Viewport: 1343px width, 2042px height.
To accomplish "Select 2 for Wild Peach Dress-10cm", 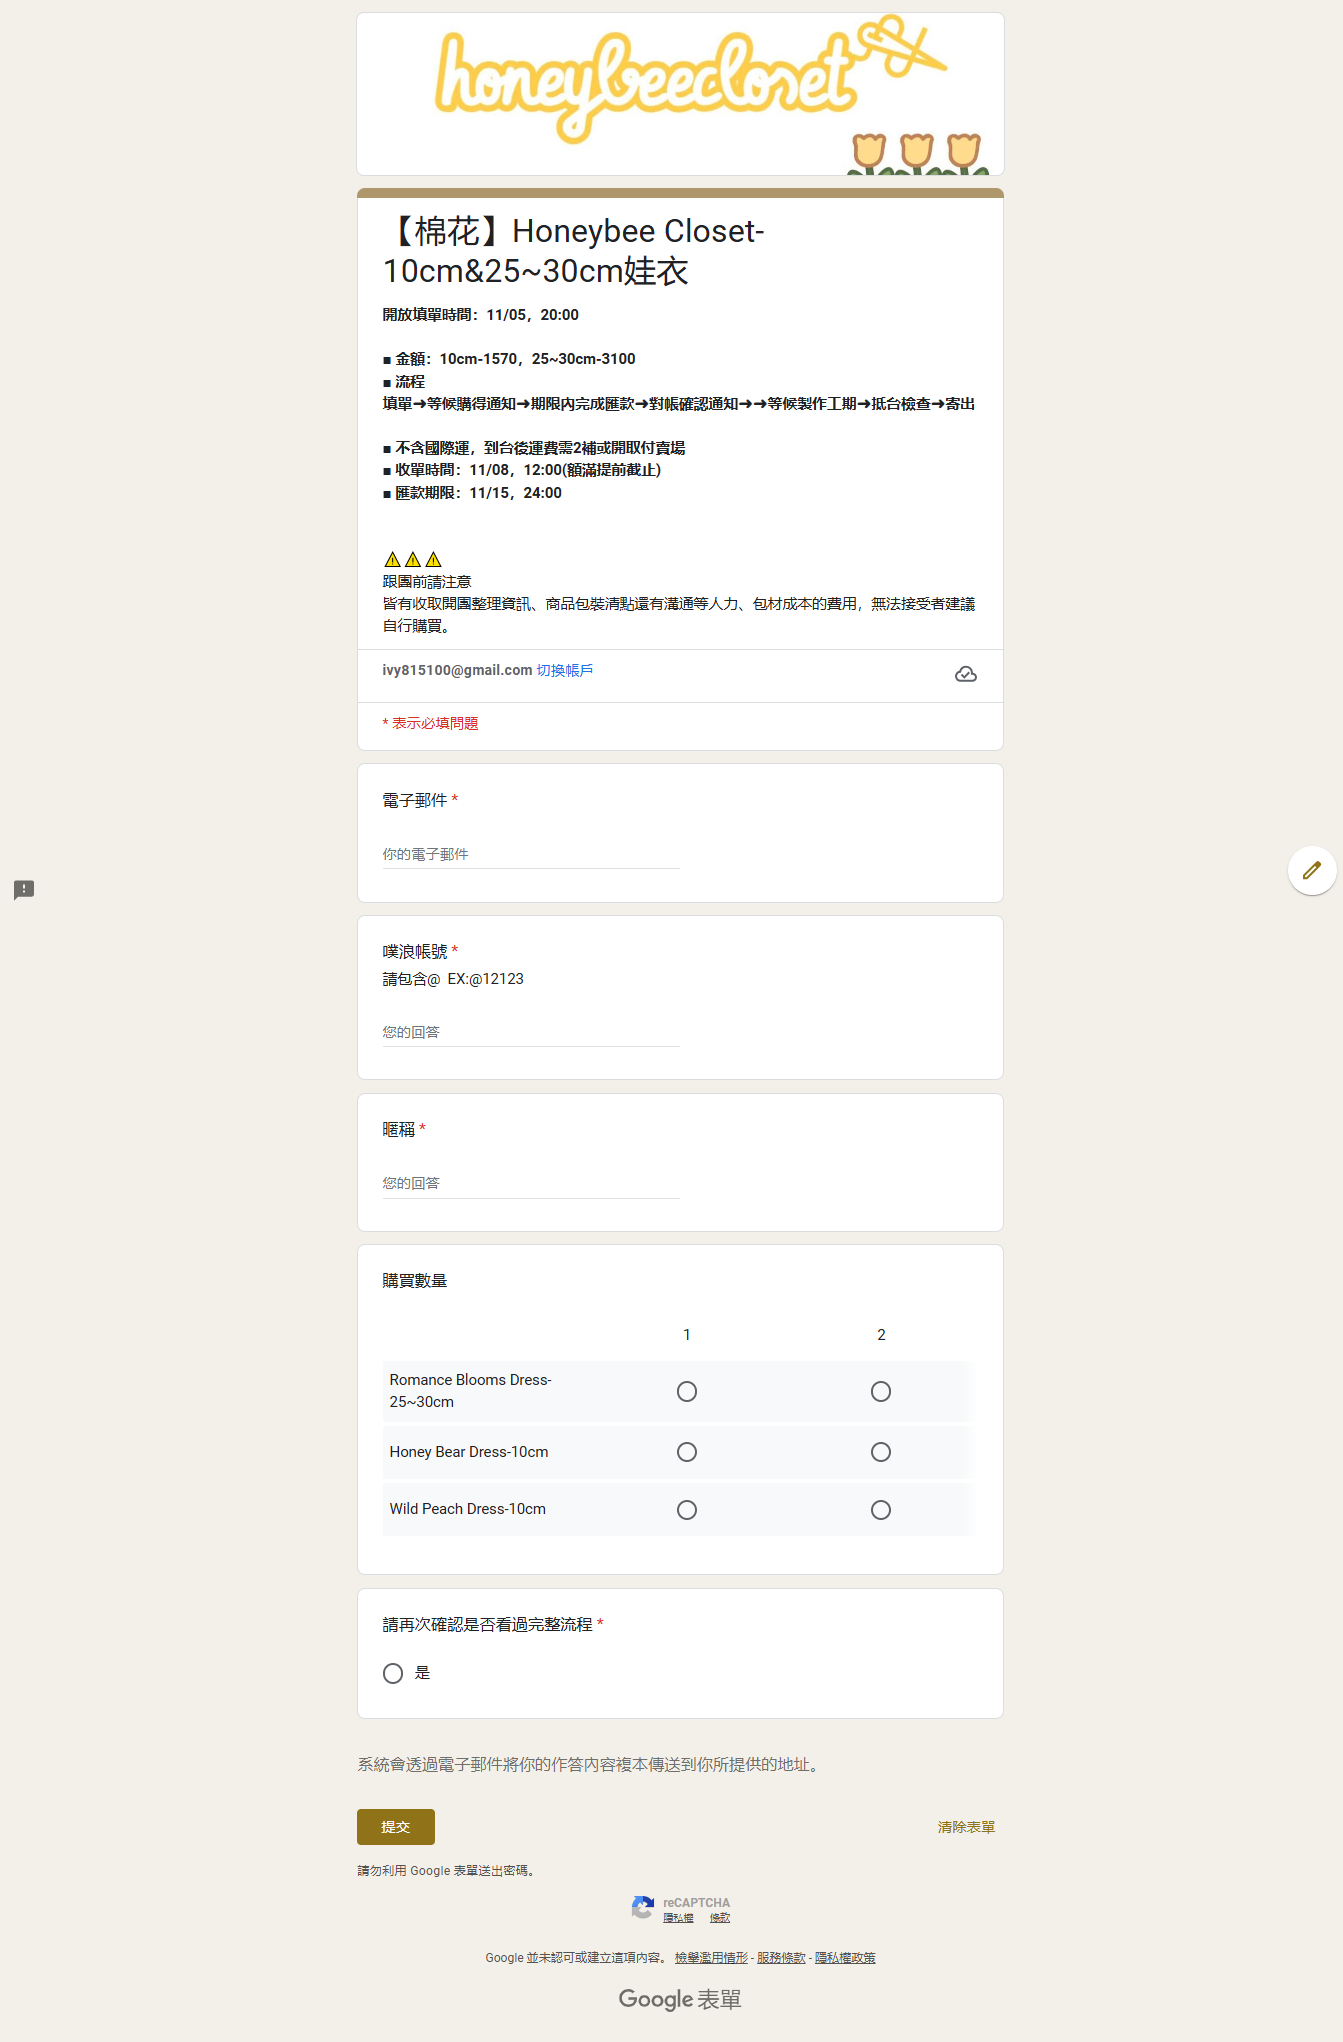I will point(881,1510).
